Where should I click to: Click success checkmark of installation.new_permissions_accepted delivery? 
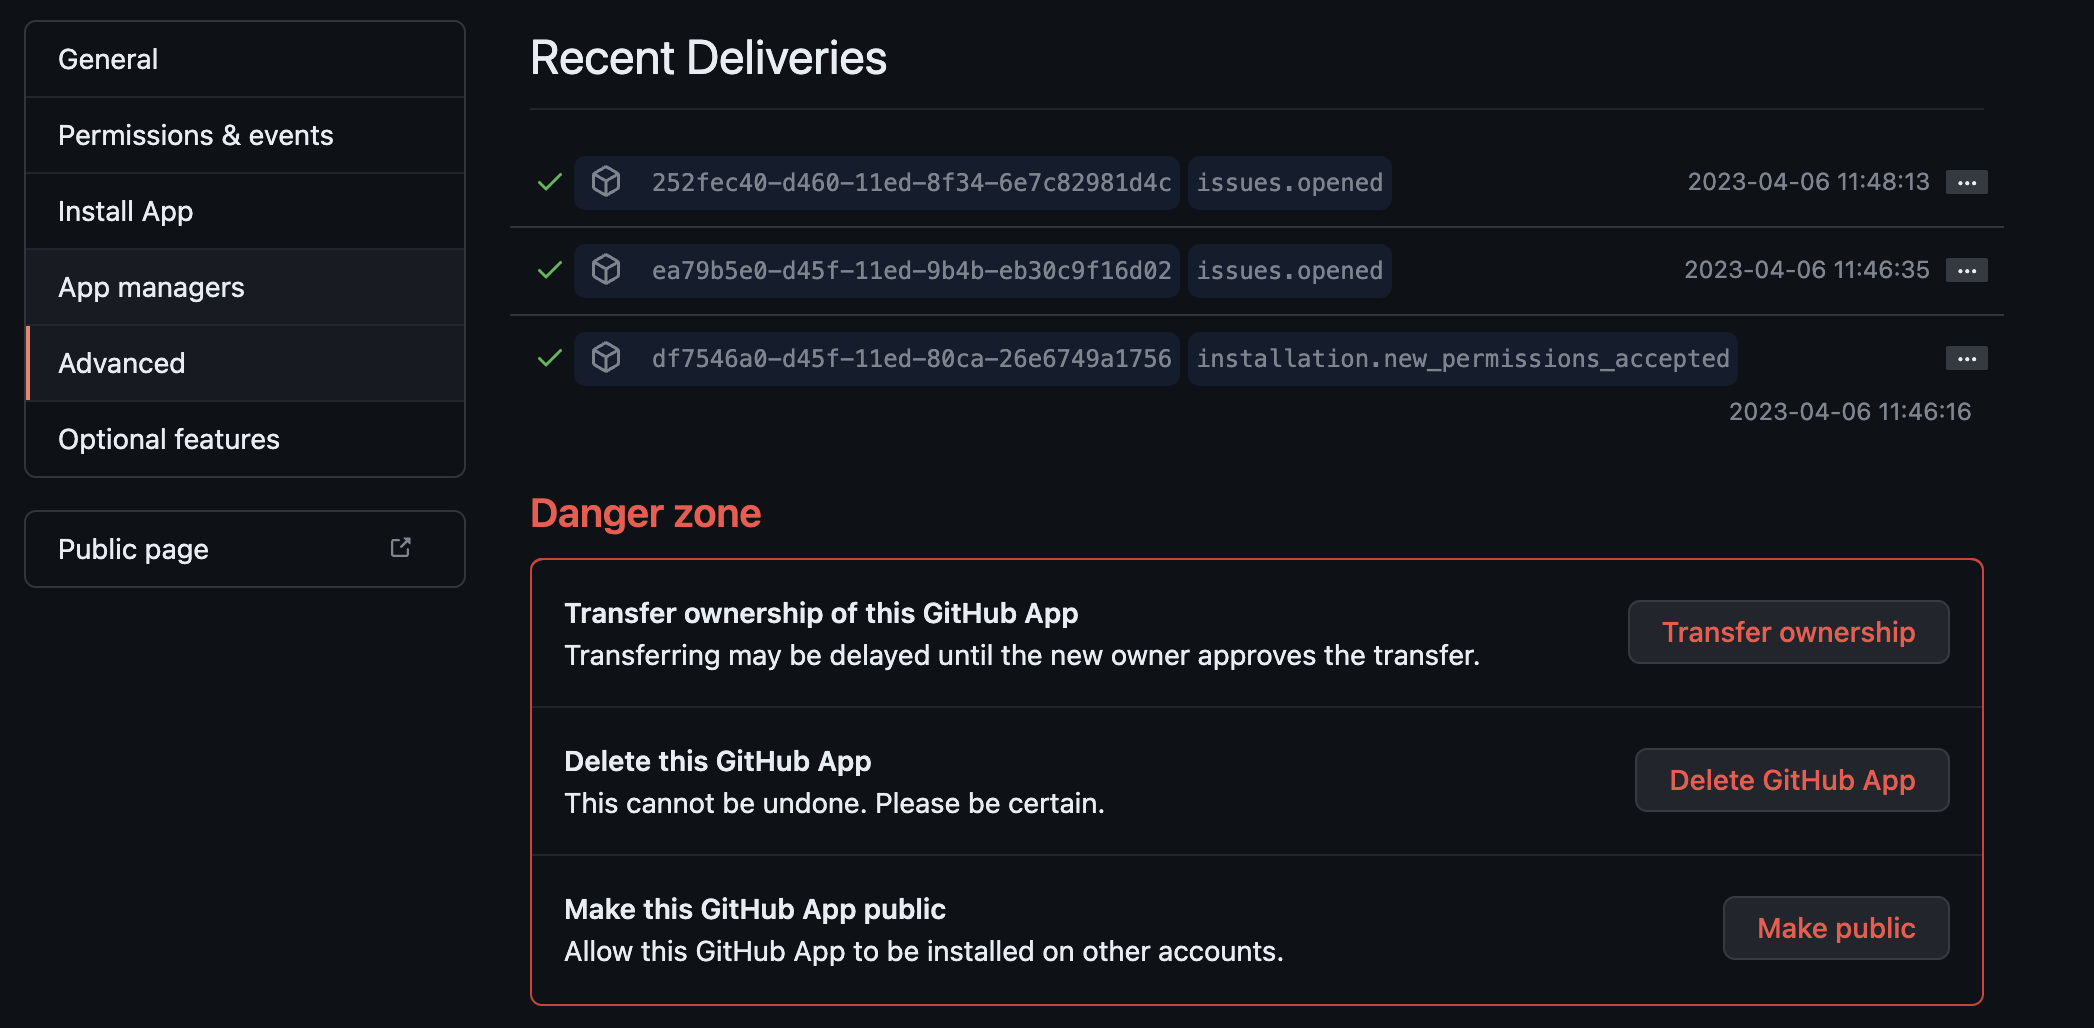550,358
